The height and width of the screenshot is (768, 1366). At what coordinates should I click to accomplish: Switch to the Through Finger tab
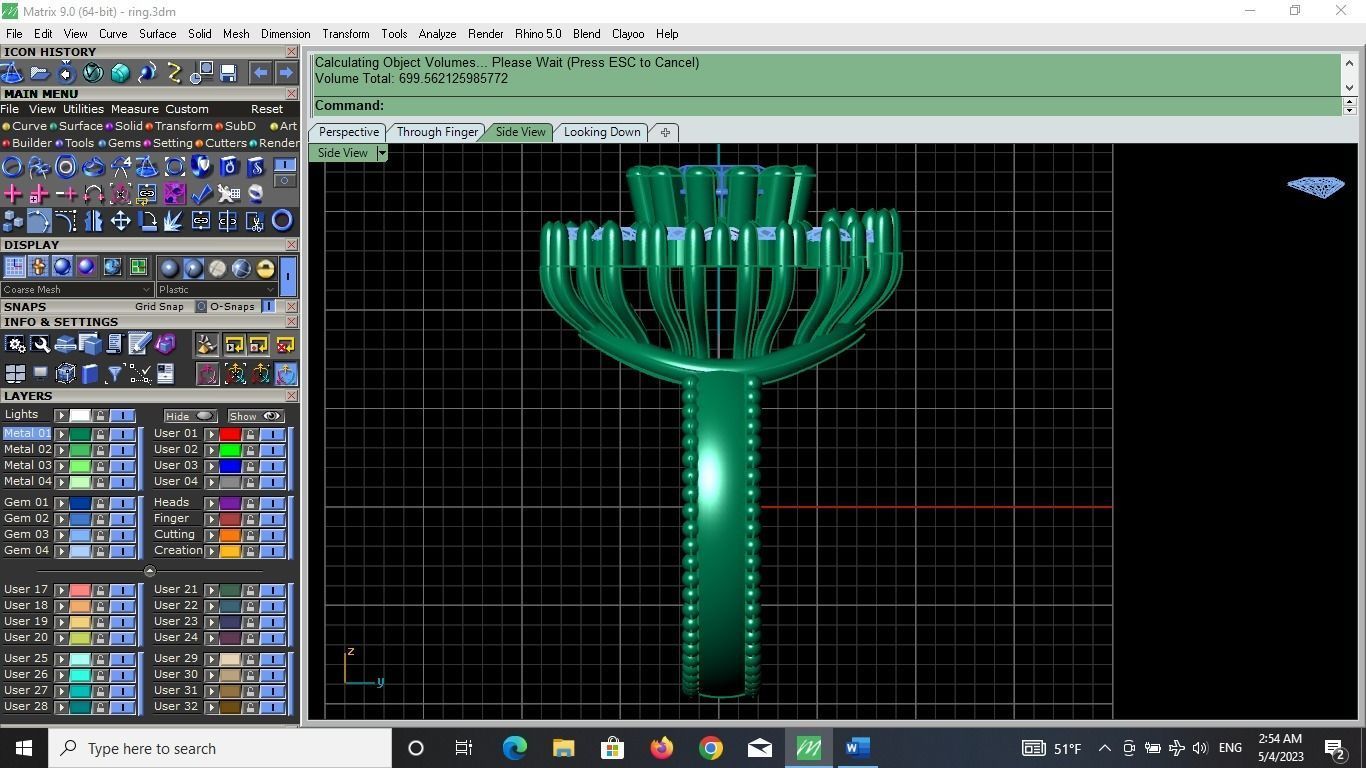coord(437,132)
